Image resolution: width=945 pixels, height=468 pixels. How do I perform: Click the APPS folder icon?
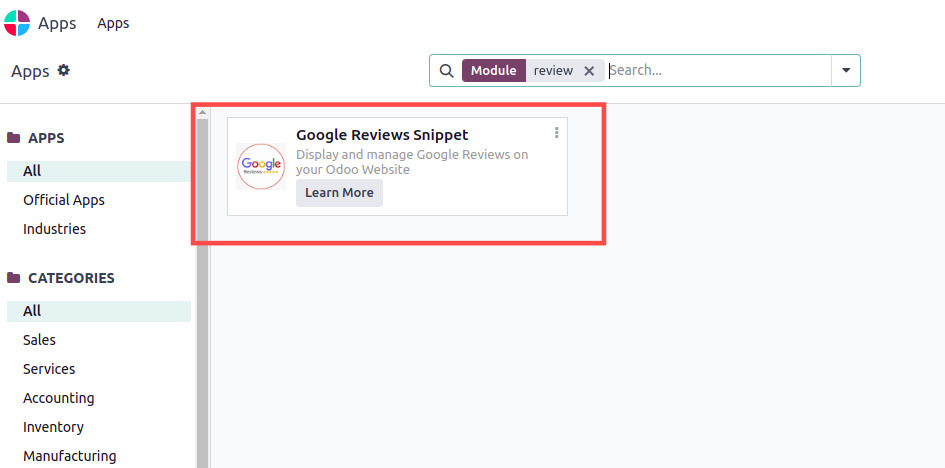pyautogui.click(x=13, y=138)
